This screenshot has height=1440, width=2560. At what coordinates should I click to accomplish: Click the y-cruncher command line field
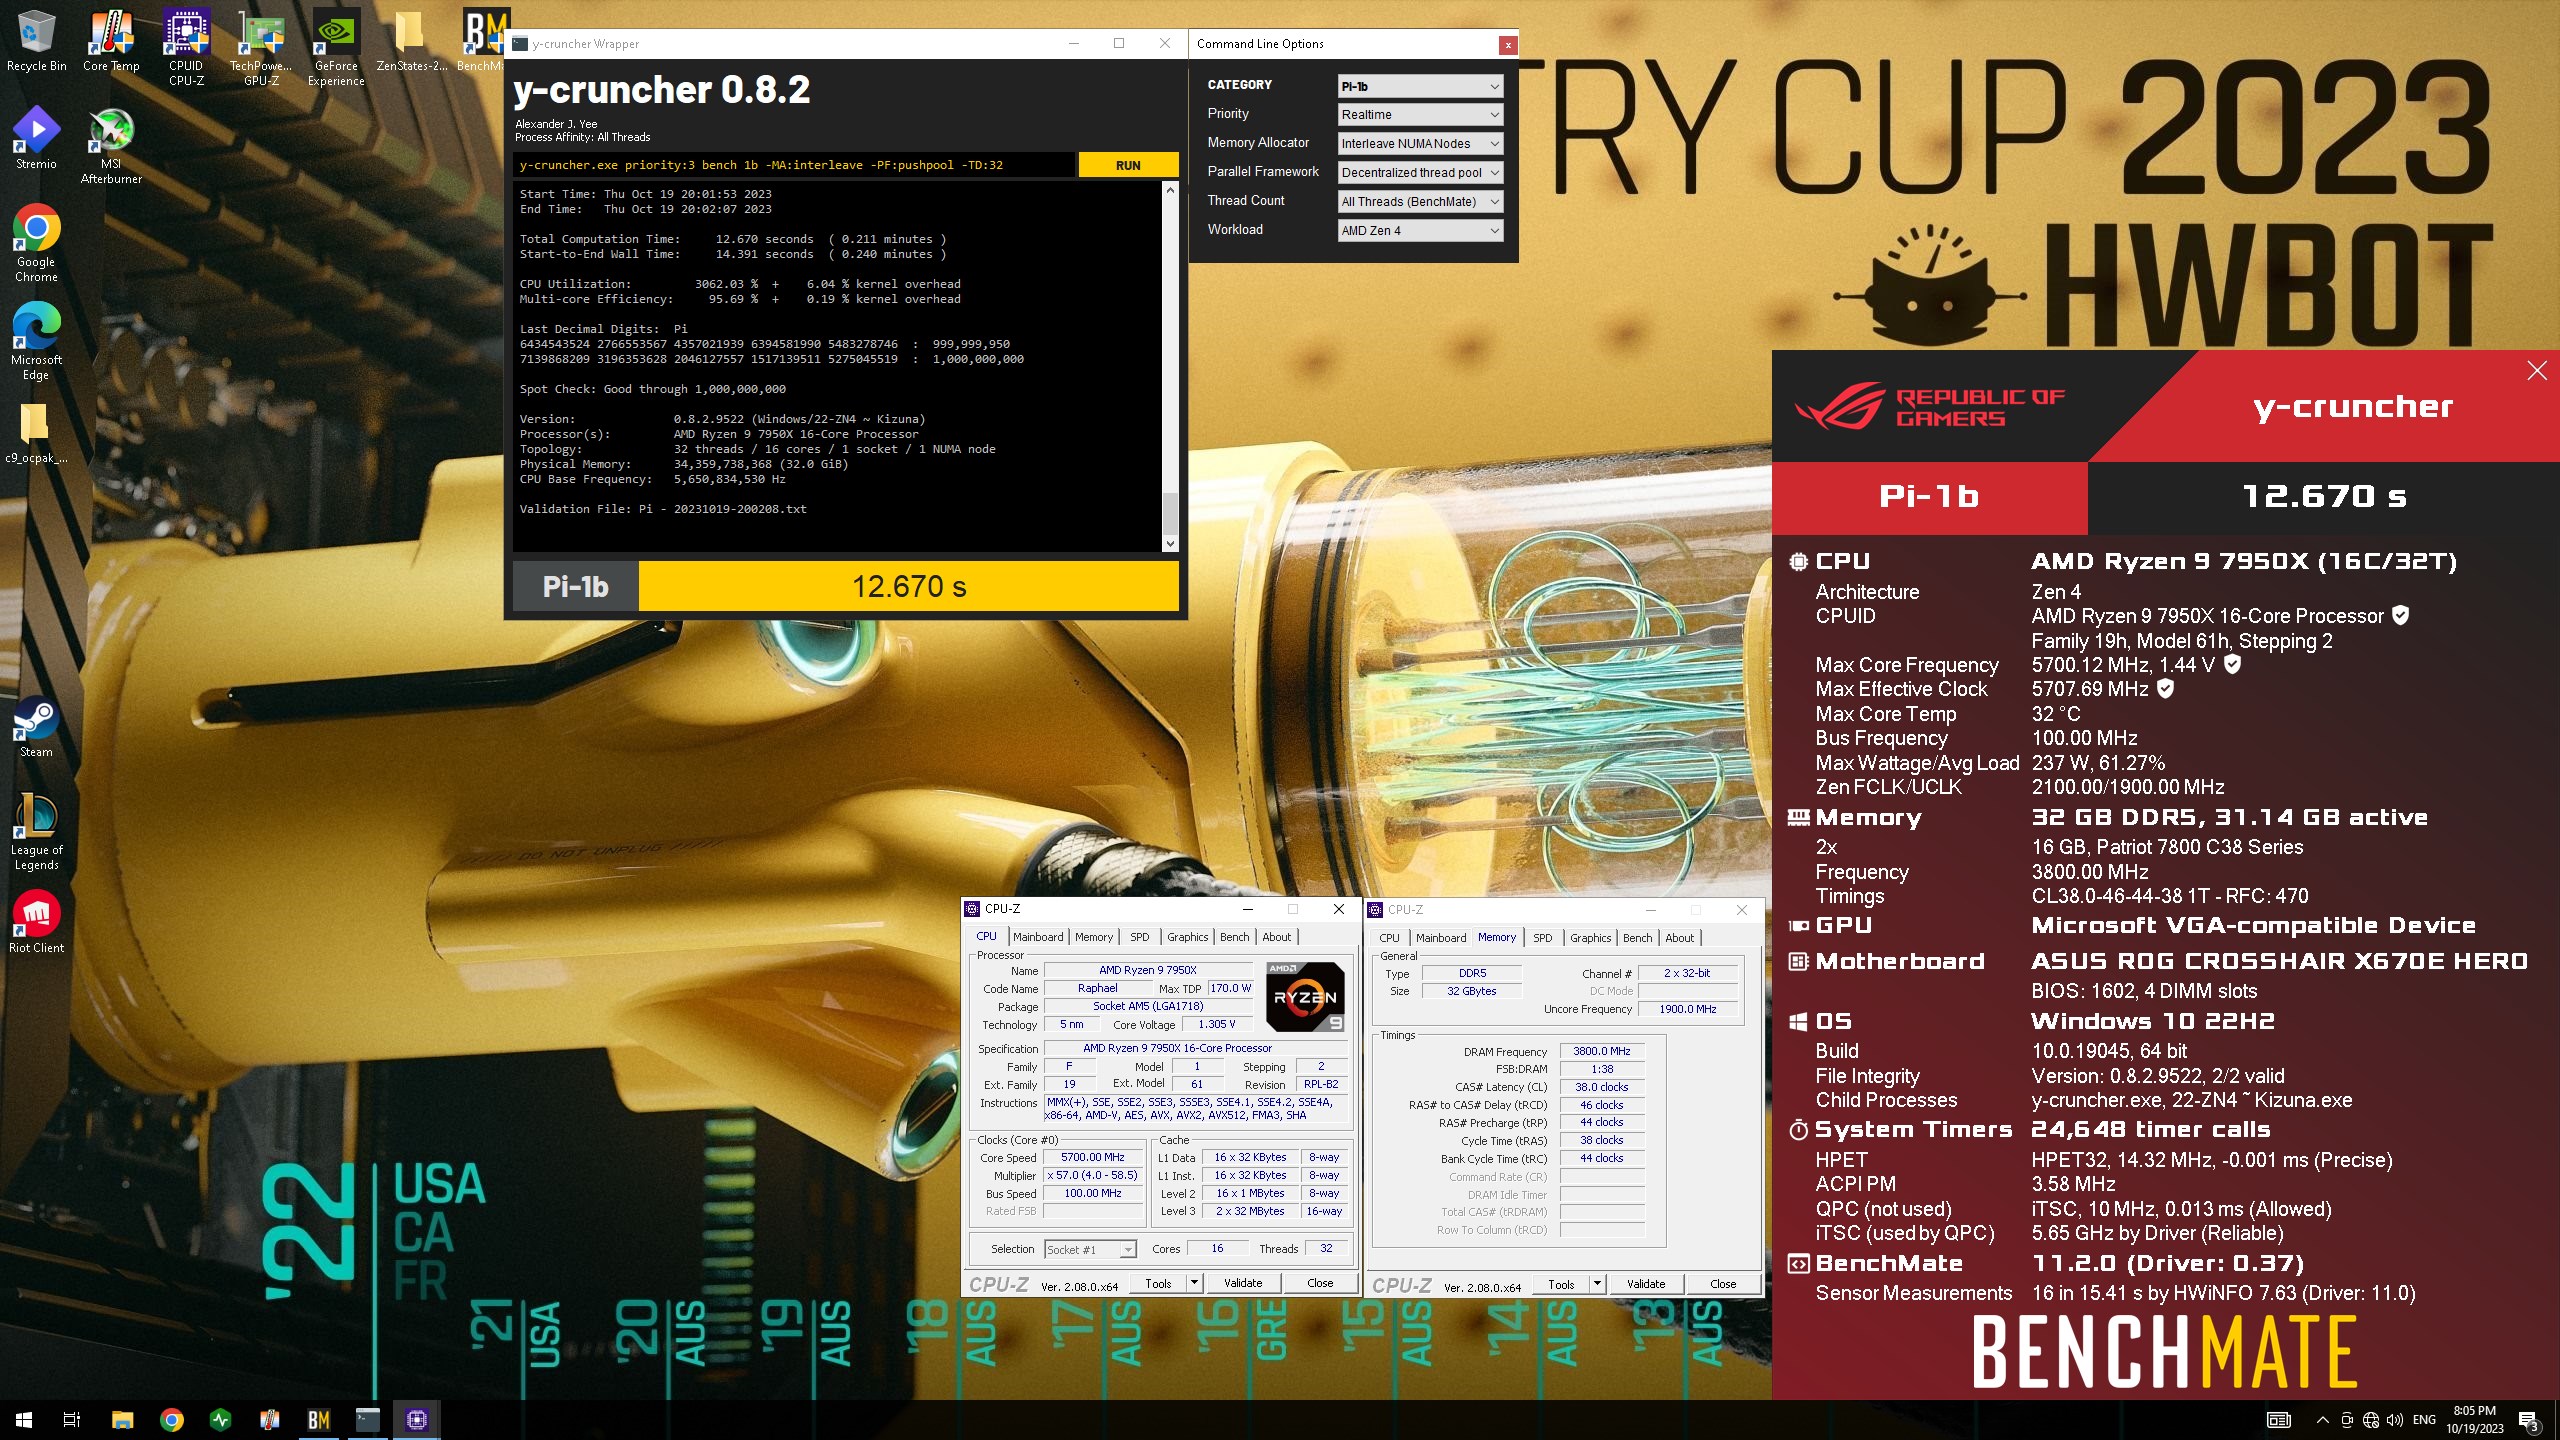point(795,166)
